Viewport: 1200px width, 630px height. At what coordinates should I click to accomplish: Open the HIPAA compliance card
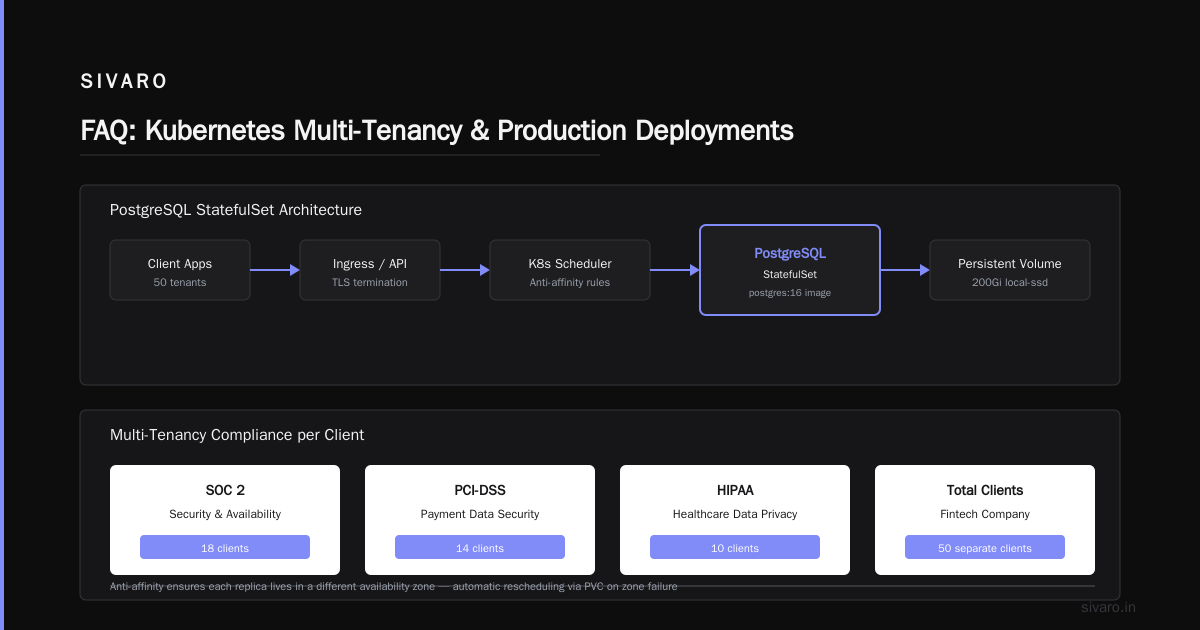[735, 520]
